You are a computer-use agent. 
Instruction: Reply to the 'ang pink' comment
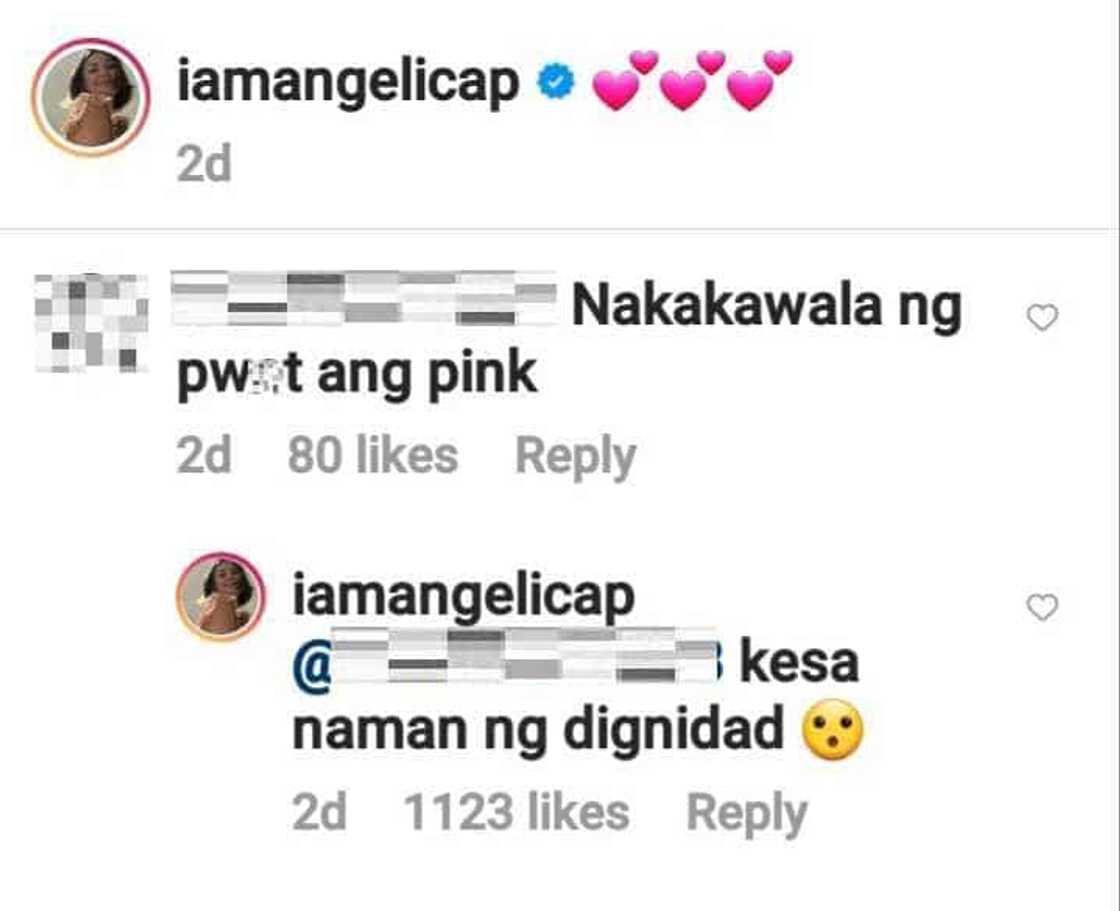click(575, 457)
